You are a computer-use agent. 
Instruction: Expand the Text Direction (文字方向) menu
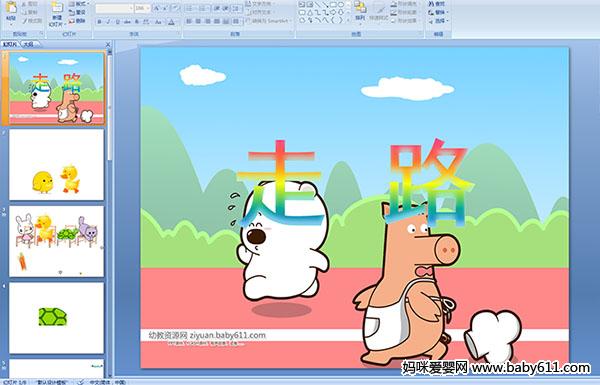point(261,4)
